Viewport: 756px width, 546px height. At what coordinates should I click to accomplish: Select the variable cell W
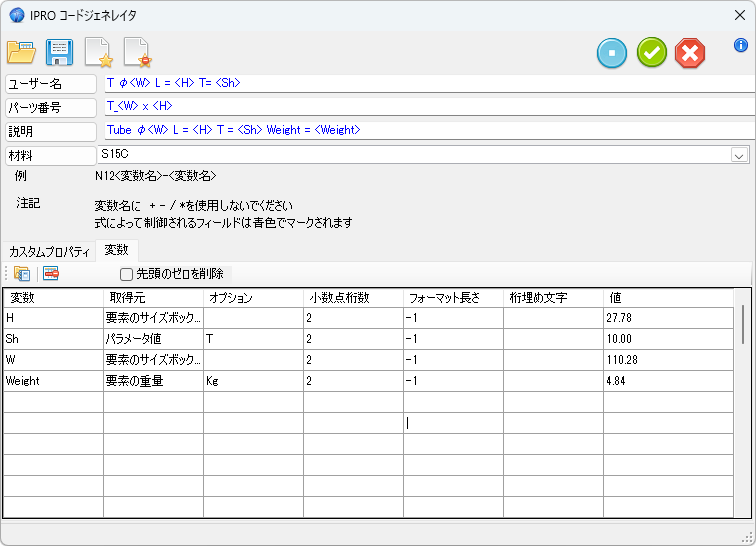(x=54, y=360)
